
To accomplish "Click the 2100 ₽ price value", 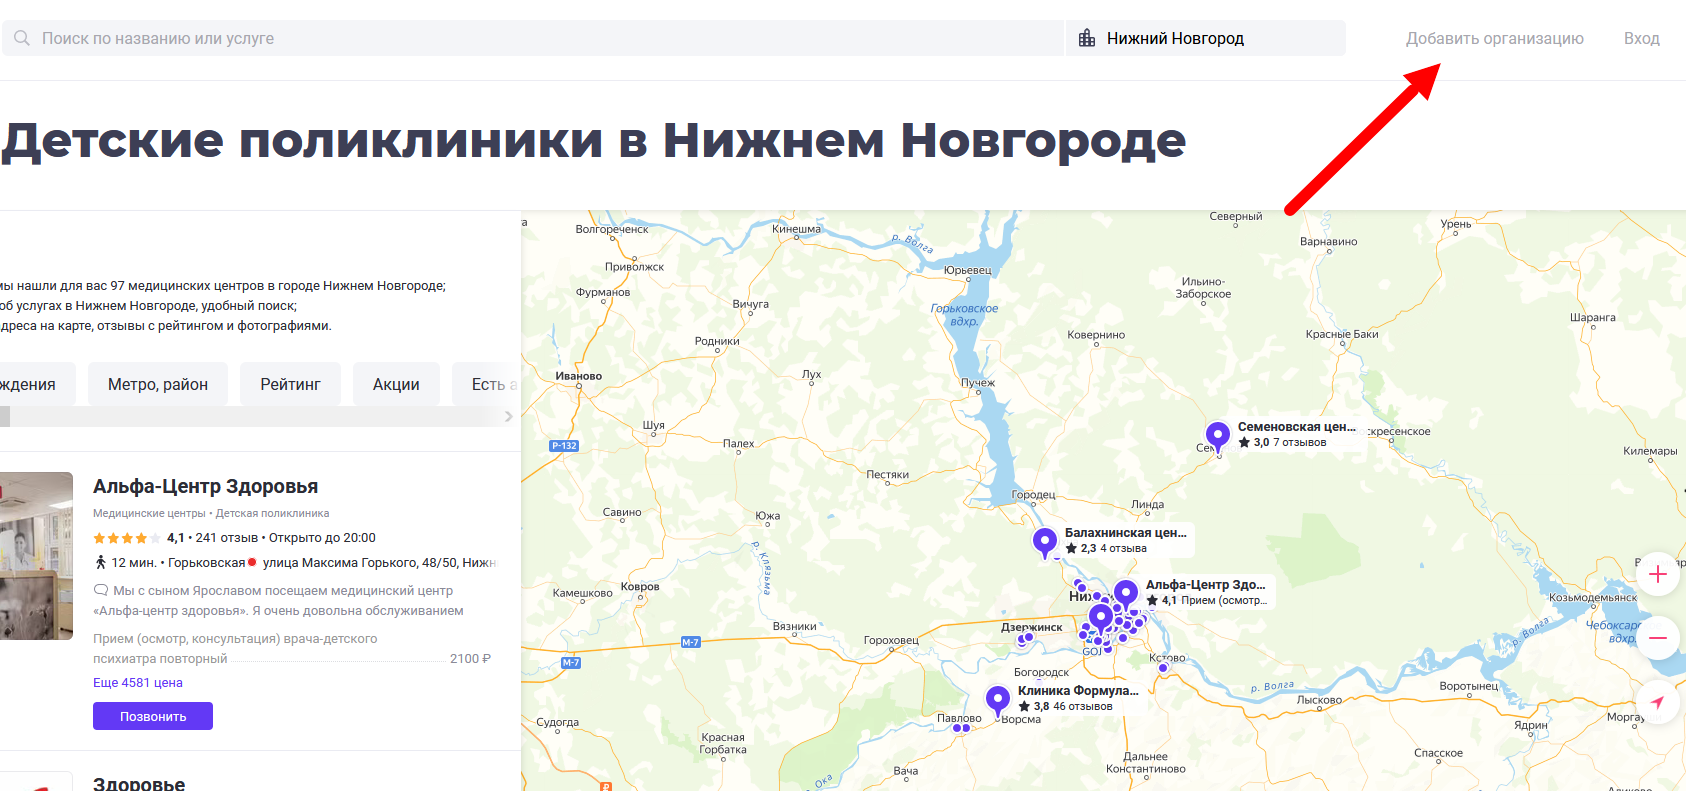I will [x=470, y=659].
